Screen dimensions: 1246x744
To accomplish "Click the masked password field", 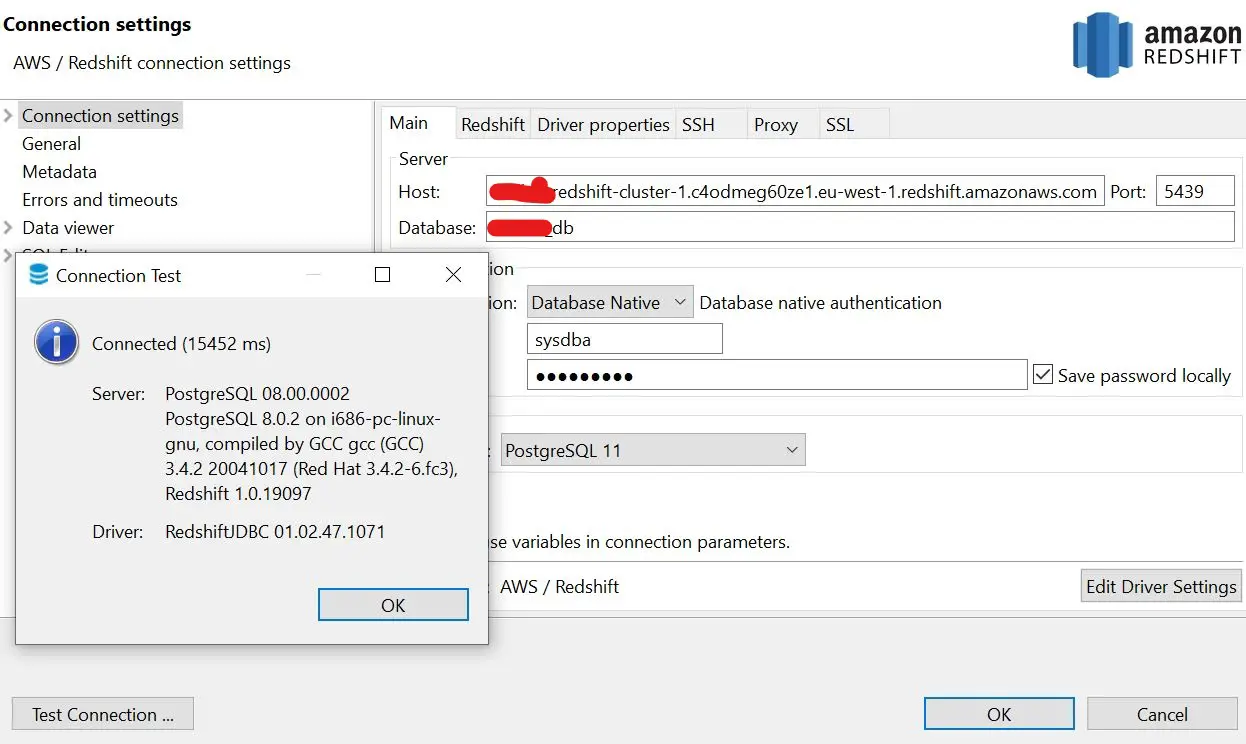I will (x=777, y=375).
